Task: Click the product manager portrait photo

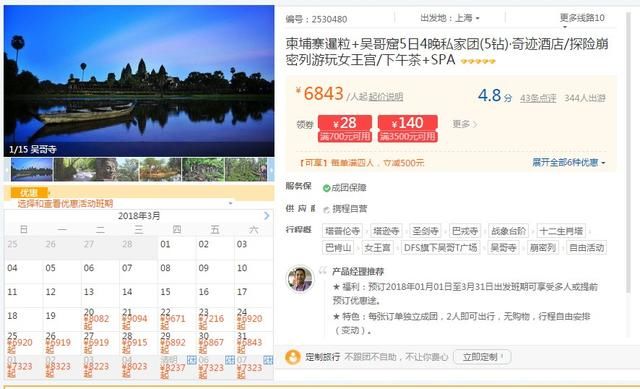Action: pyautogui.click(x=300, y=279)
